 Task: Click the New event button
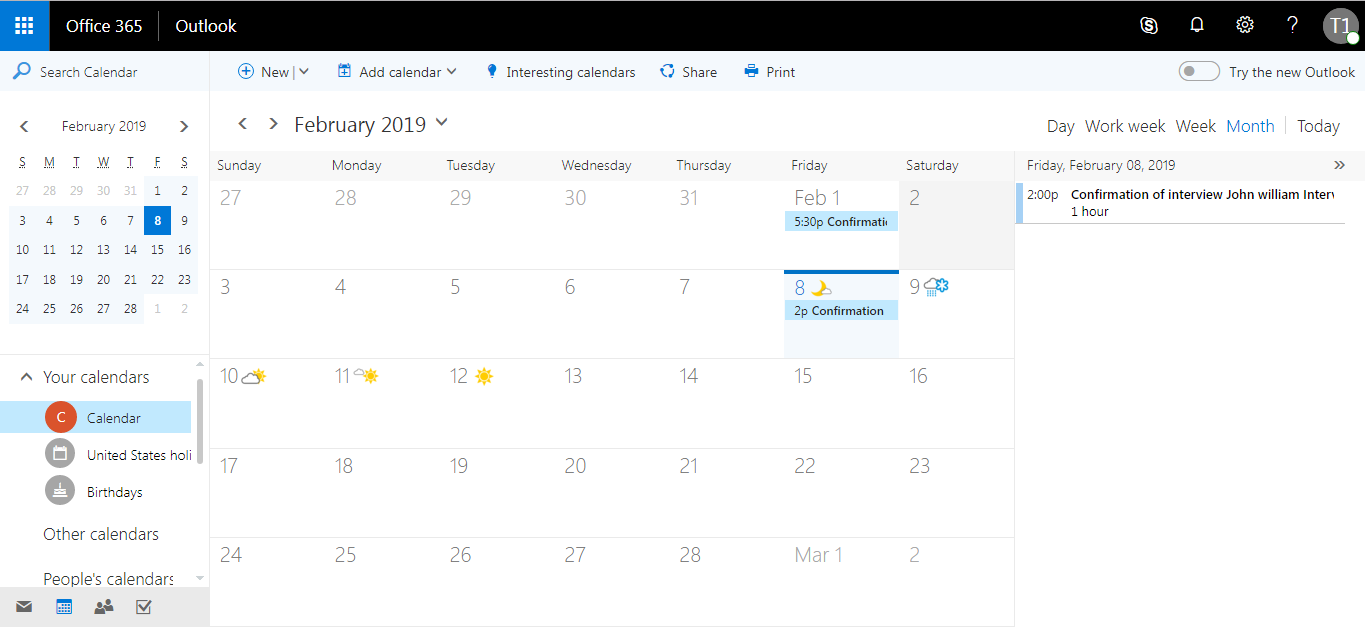click(264, 71)
